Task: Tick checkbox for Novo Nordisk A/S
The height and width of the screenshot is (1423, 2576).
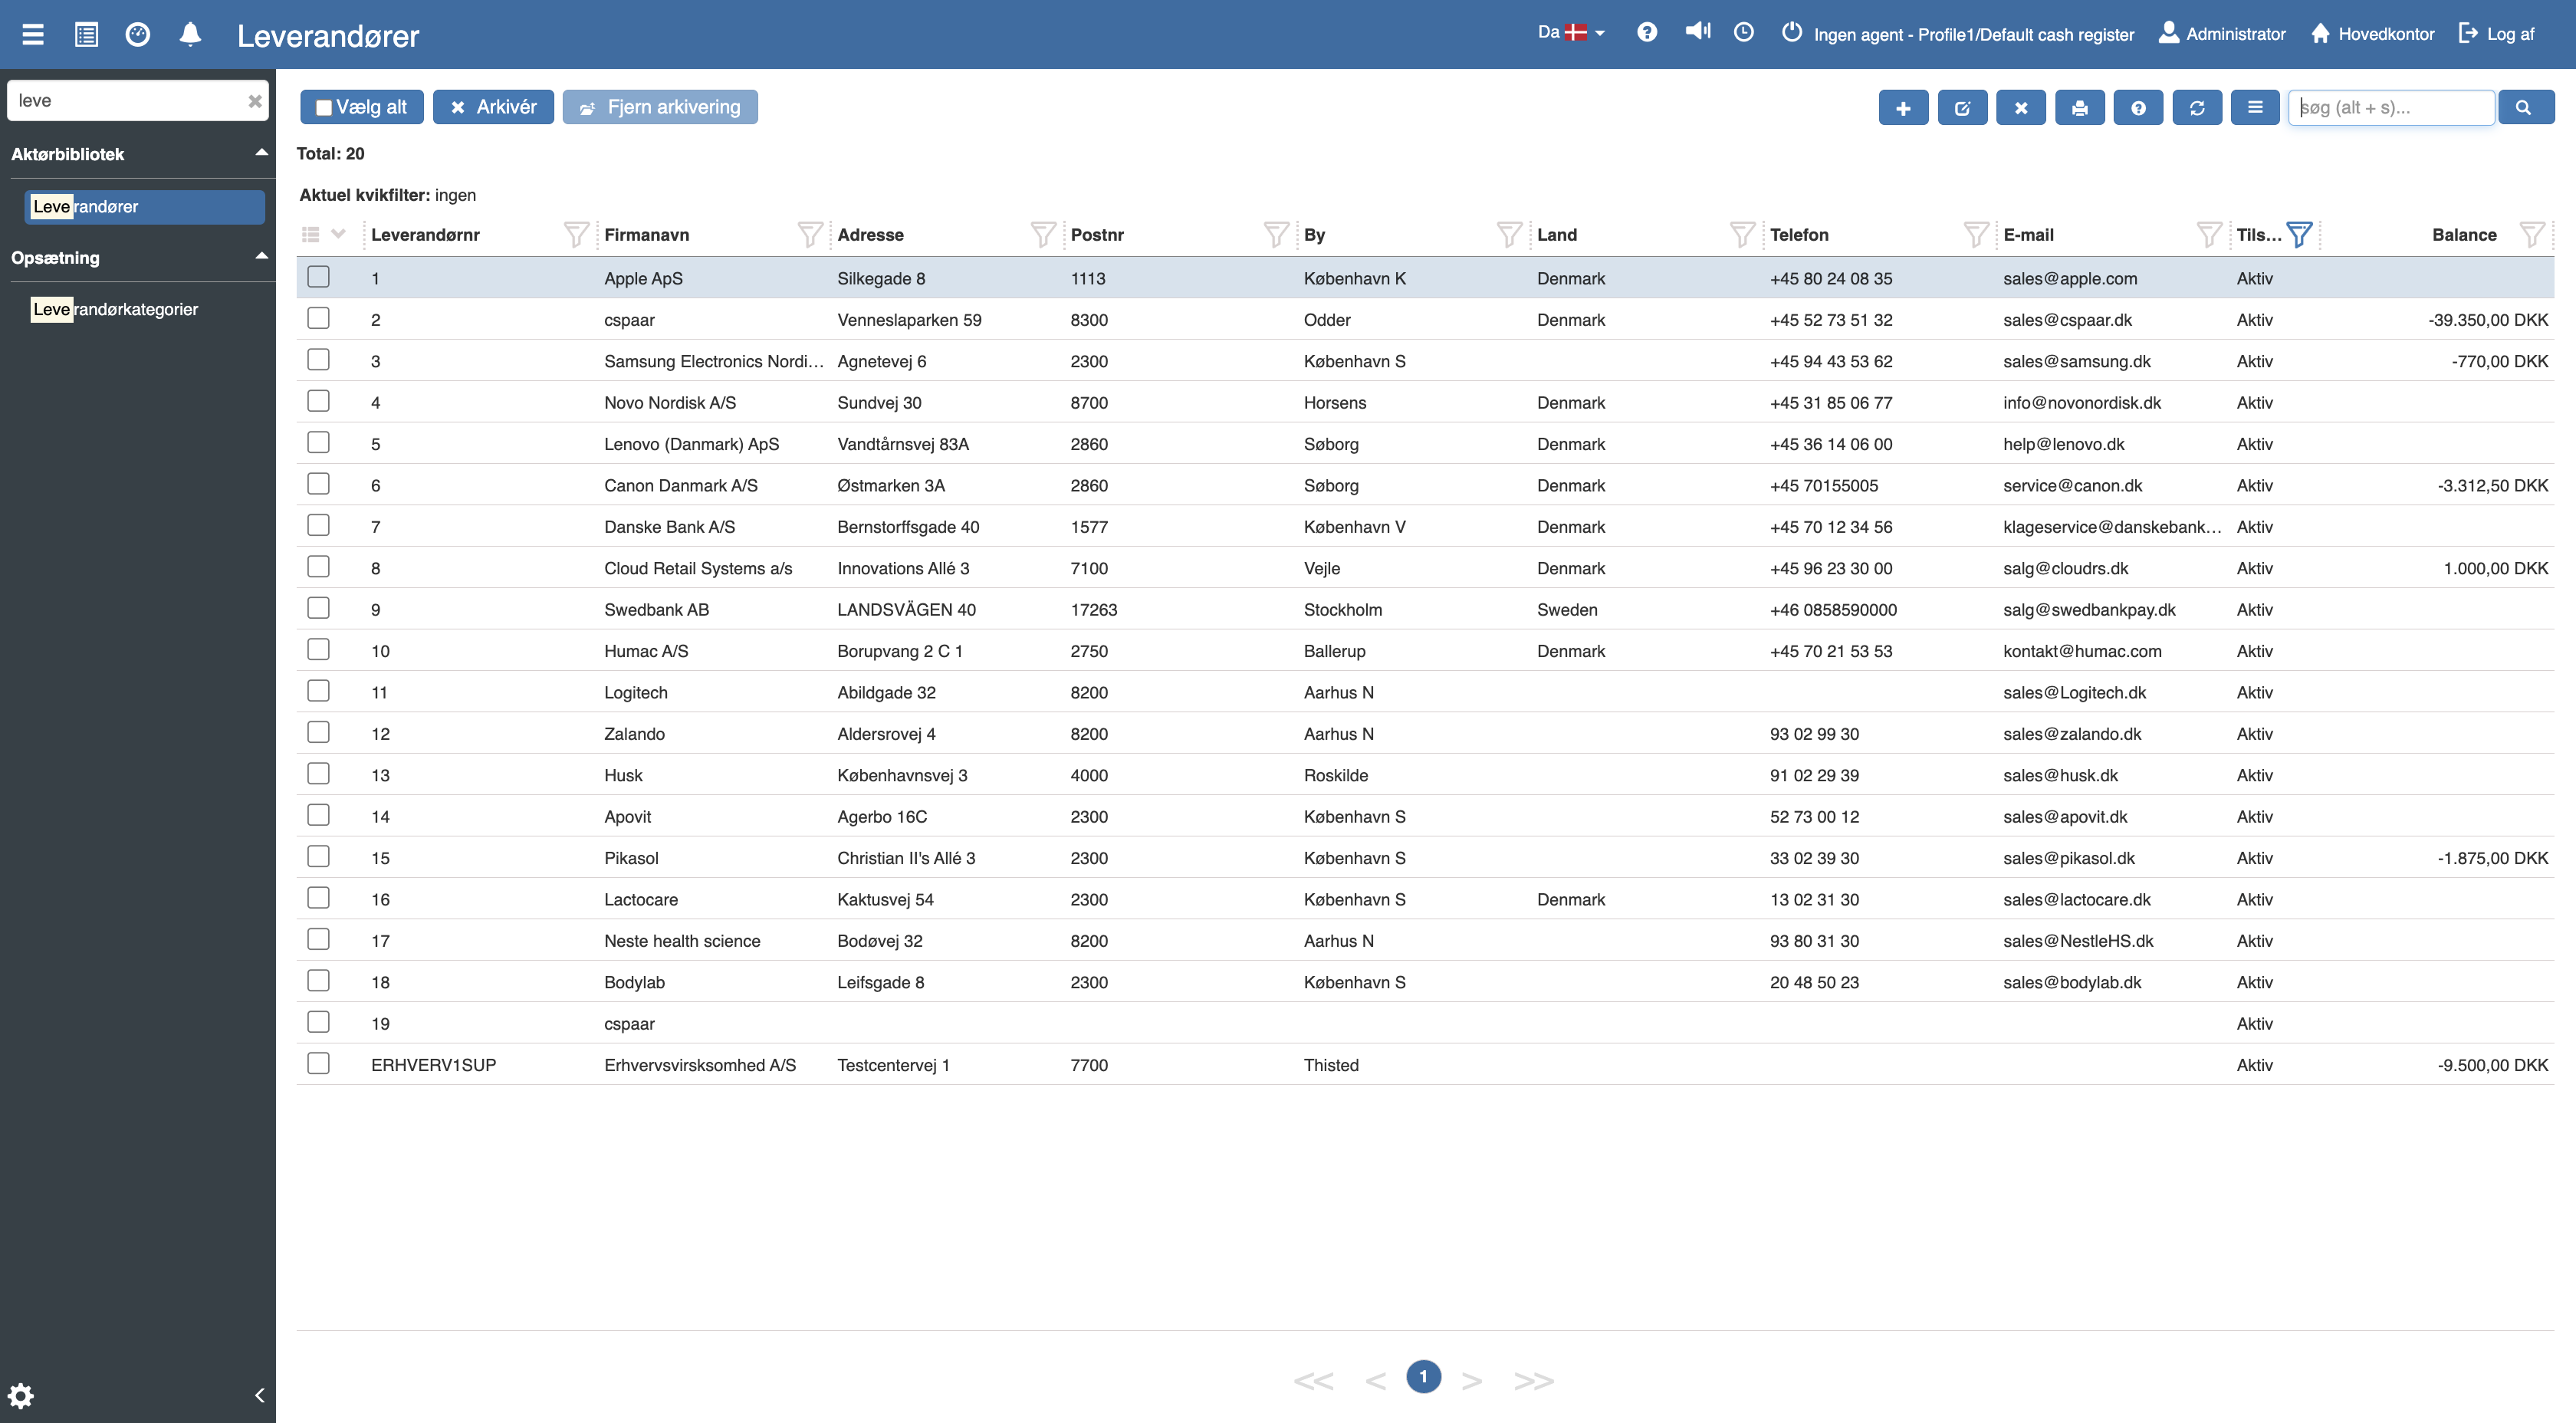Action: 318,401
